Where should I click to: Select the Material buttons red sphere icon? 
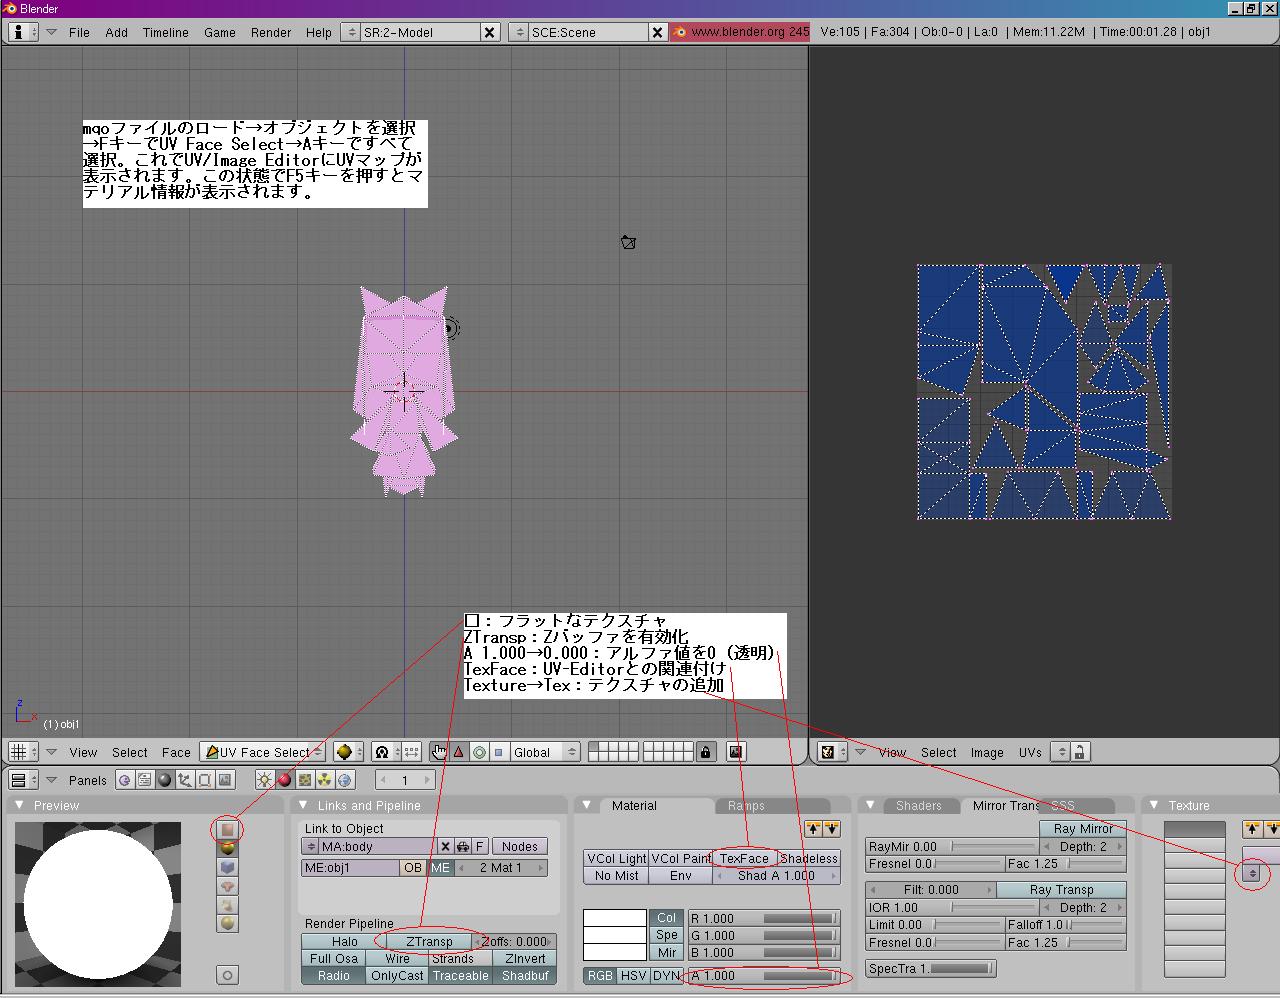(x=282, y=781)
